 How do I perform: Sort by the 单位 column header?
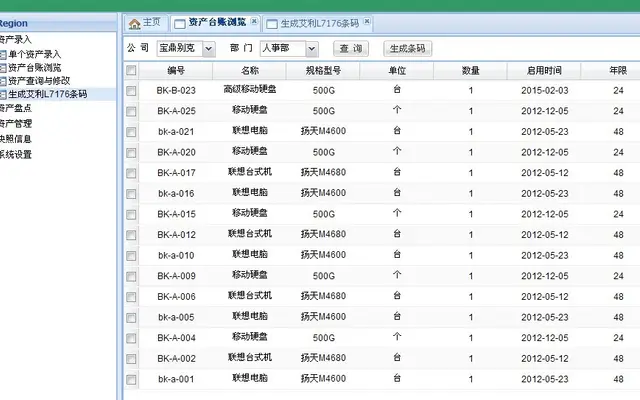(397, 71)
